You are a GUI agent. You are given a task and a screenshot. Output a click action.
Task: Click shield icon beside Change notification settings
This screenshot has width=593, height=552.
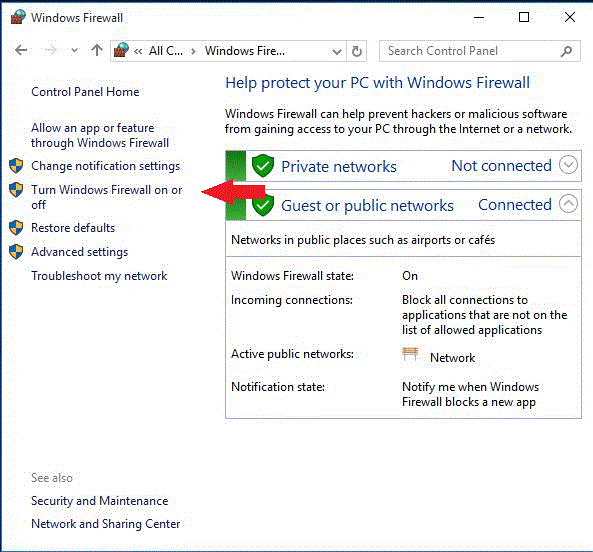coord(16,166)
